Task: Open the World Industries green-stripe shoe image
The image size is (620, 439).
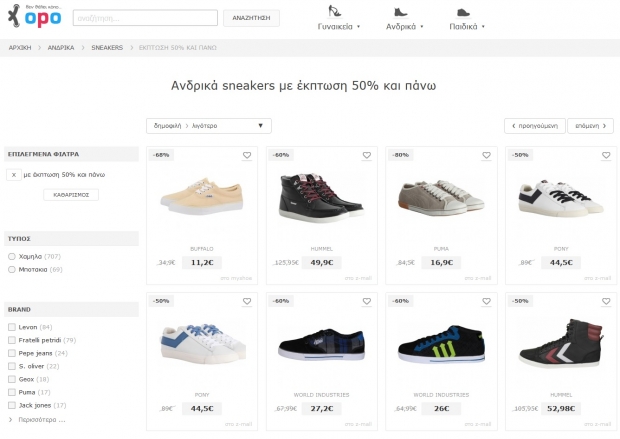Action: coord(441,344)
